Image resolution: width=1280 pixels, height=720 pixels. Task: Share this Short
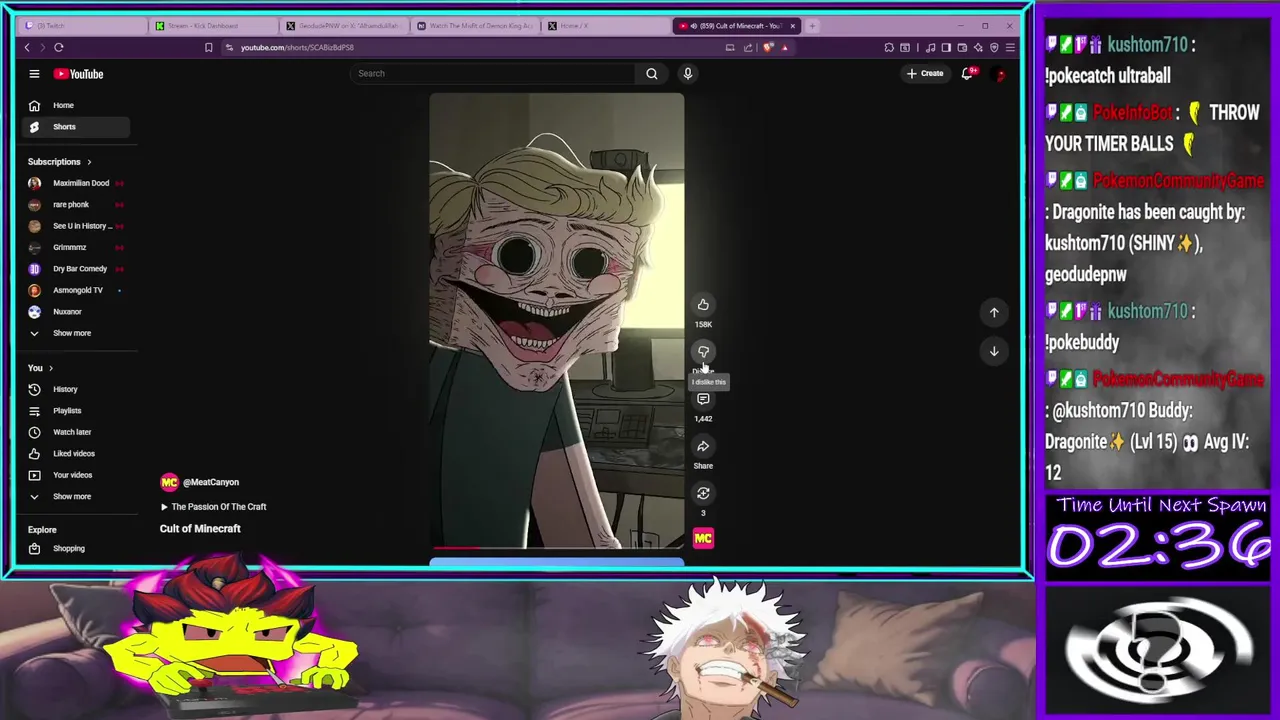click(703, 446)
